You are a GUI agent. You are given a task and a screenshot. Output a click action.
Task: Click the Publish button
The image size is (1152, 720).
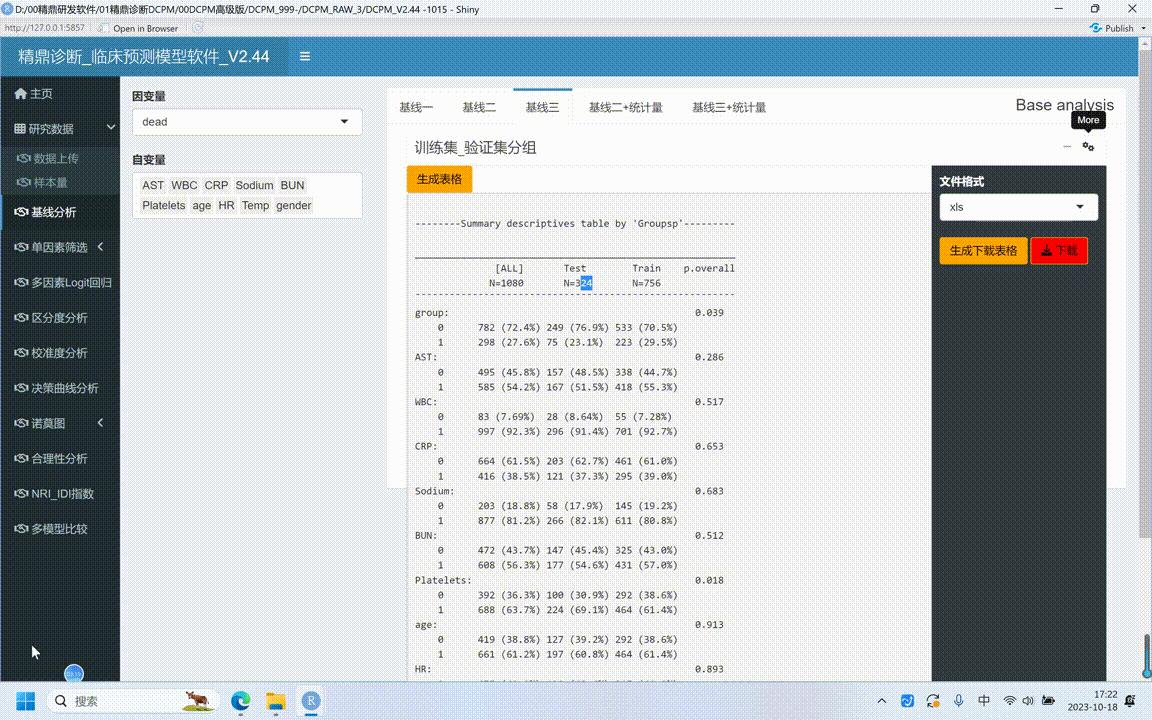[1112, 28]
